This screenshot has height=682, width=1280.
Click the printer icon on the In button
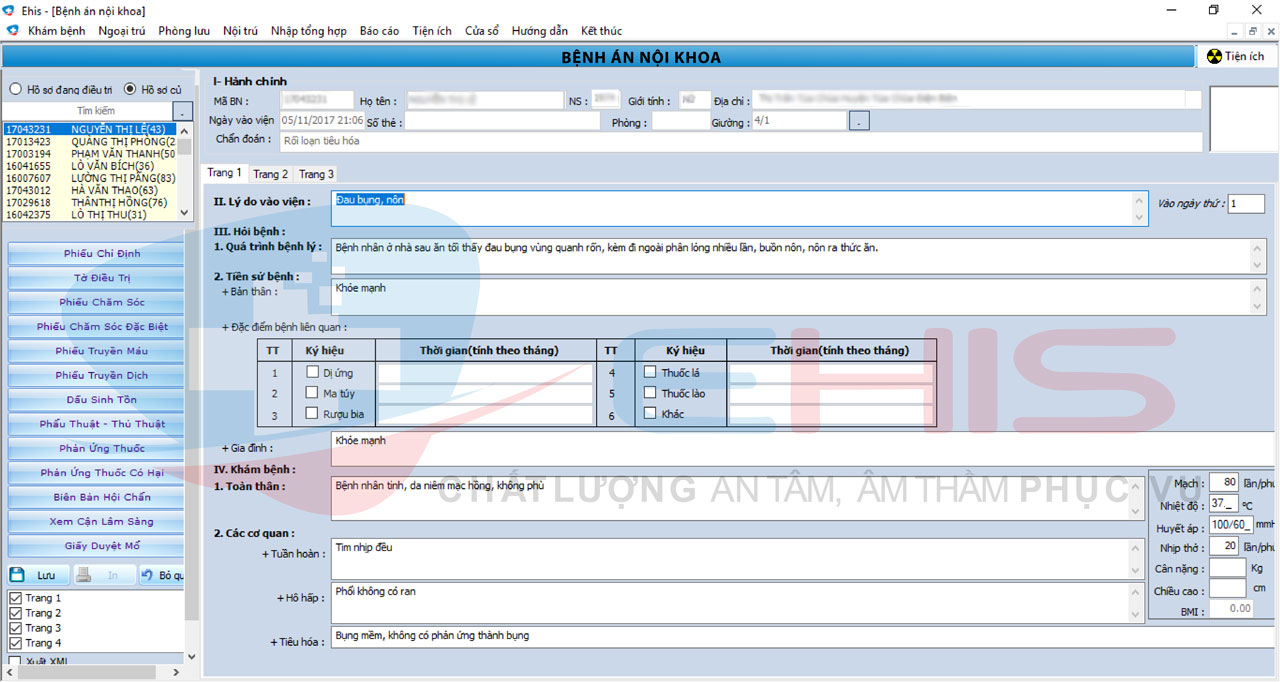pyautogui.click(x=86, y=575)
